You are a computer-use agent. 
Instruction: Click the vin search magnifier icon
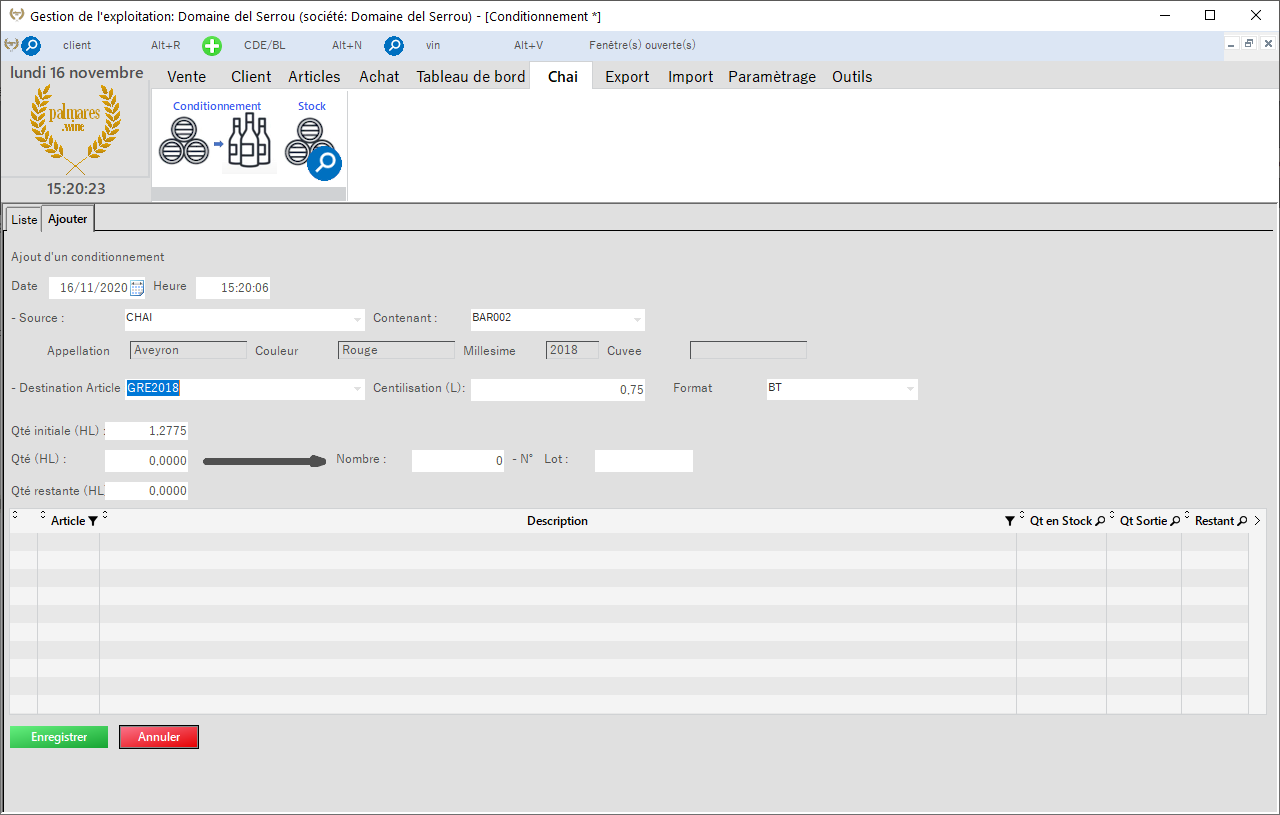[394, 45]
